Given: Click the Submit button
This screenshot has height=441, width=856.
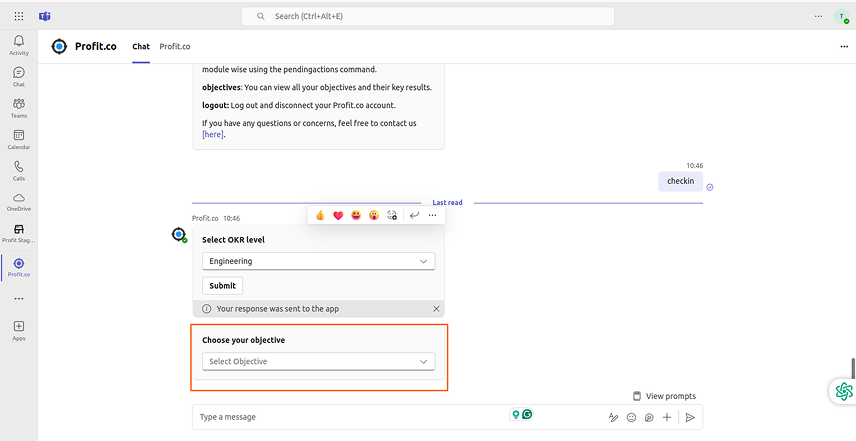Looking at the screenshot, I should tap(223, 285).
